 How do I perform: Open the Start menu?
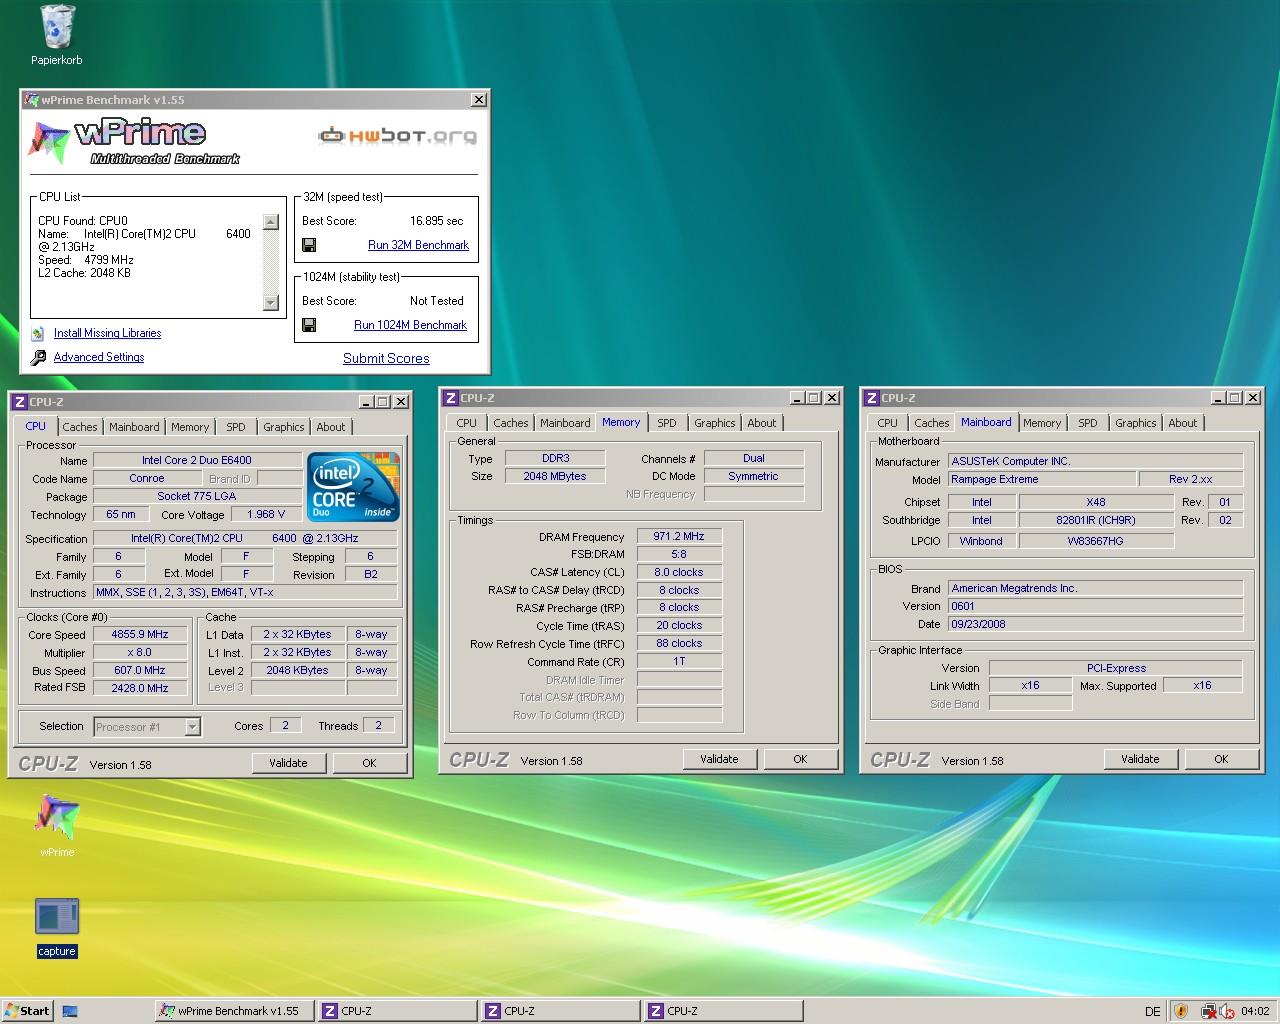(x=27, y=1010)
